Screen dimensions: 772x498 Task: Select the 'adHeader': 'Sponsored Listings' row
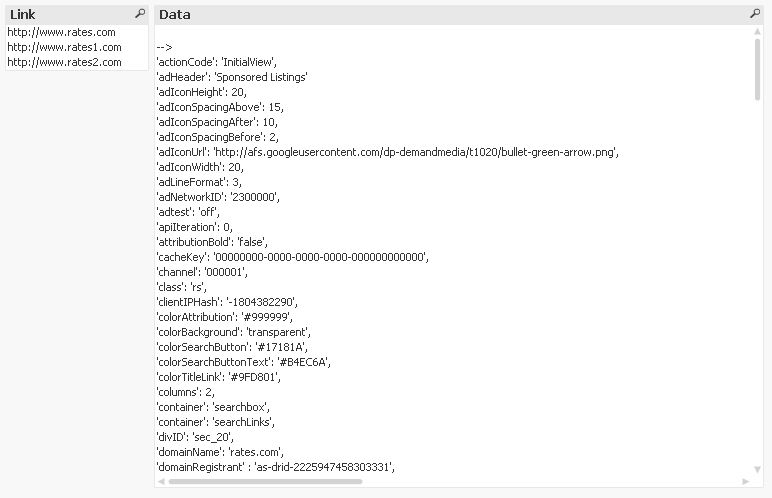click(232, 77)
